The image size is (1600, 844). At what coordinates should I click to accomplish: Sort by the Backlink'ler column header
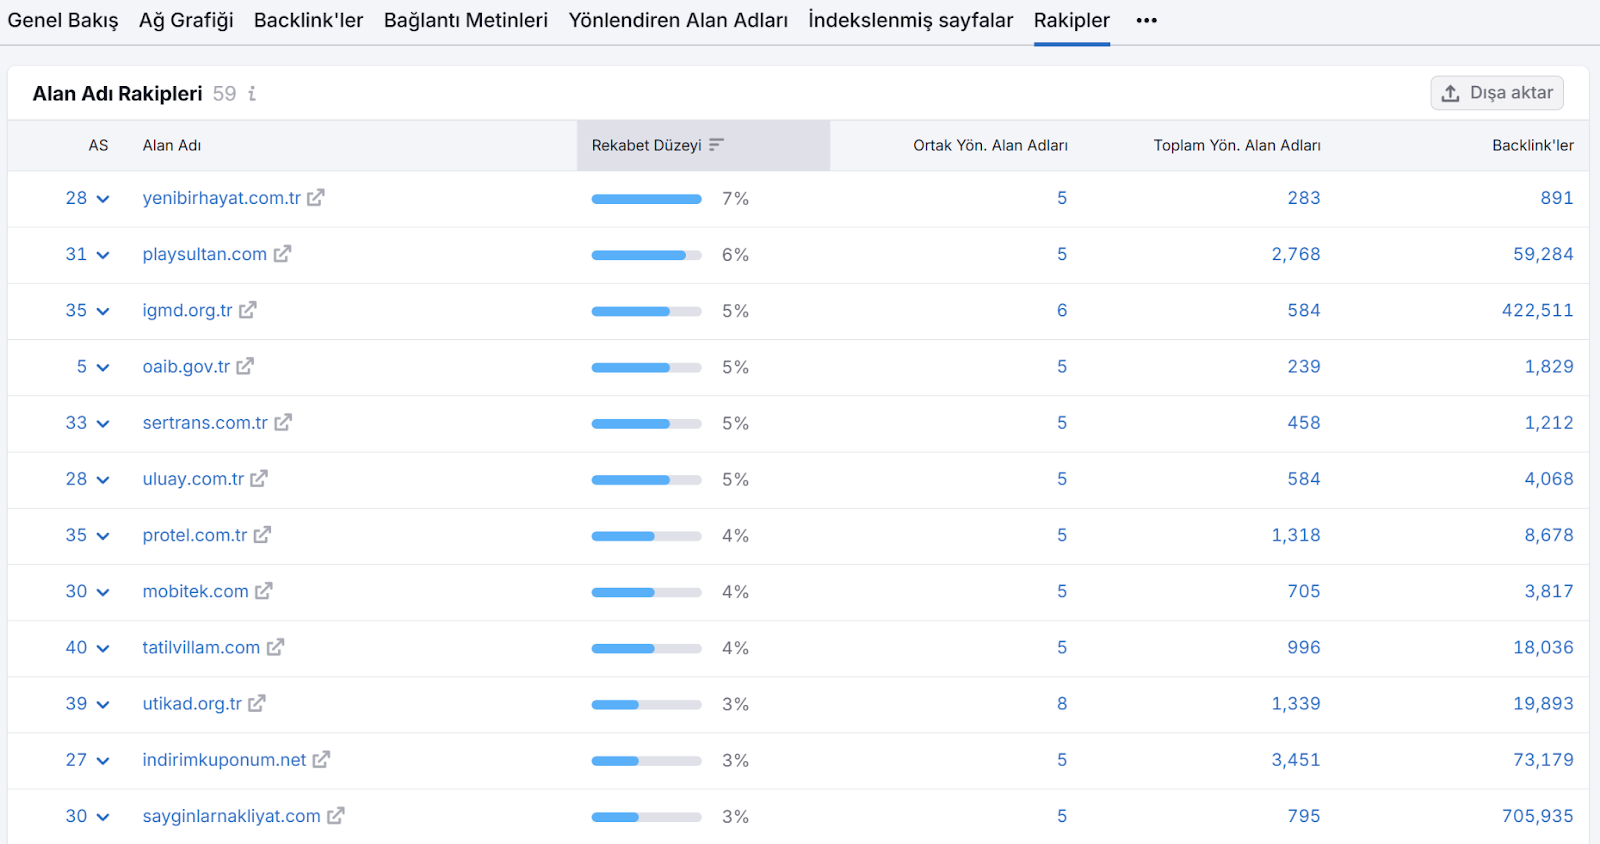(x=1533, y=145)
